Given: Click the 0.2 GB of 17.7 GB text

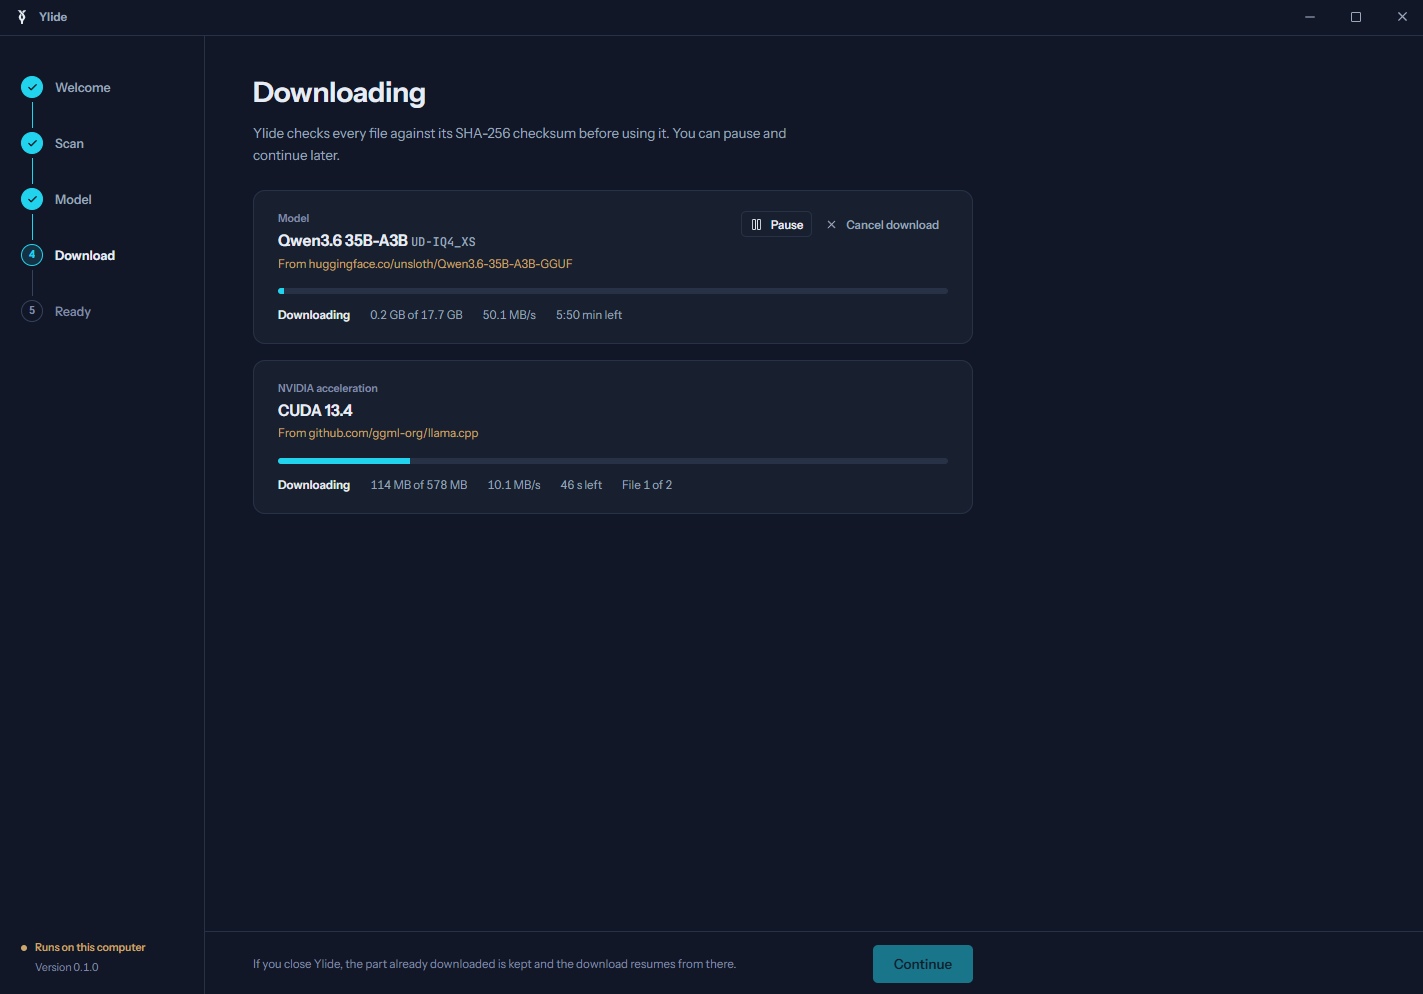Looking at the screenshot, I should click(x=416, y=315).
